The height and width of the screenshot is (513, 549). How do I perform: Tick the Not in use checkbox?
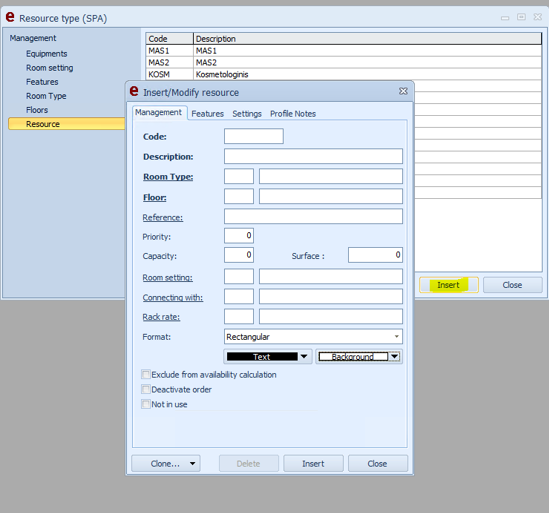(146, 404)
